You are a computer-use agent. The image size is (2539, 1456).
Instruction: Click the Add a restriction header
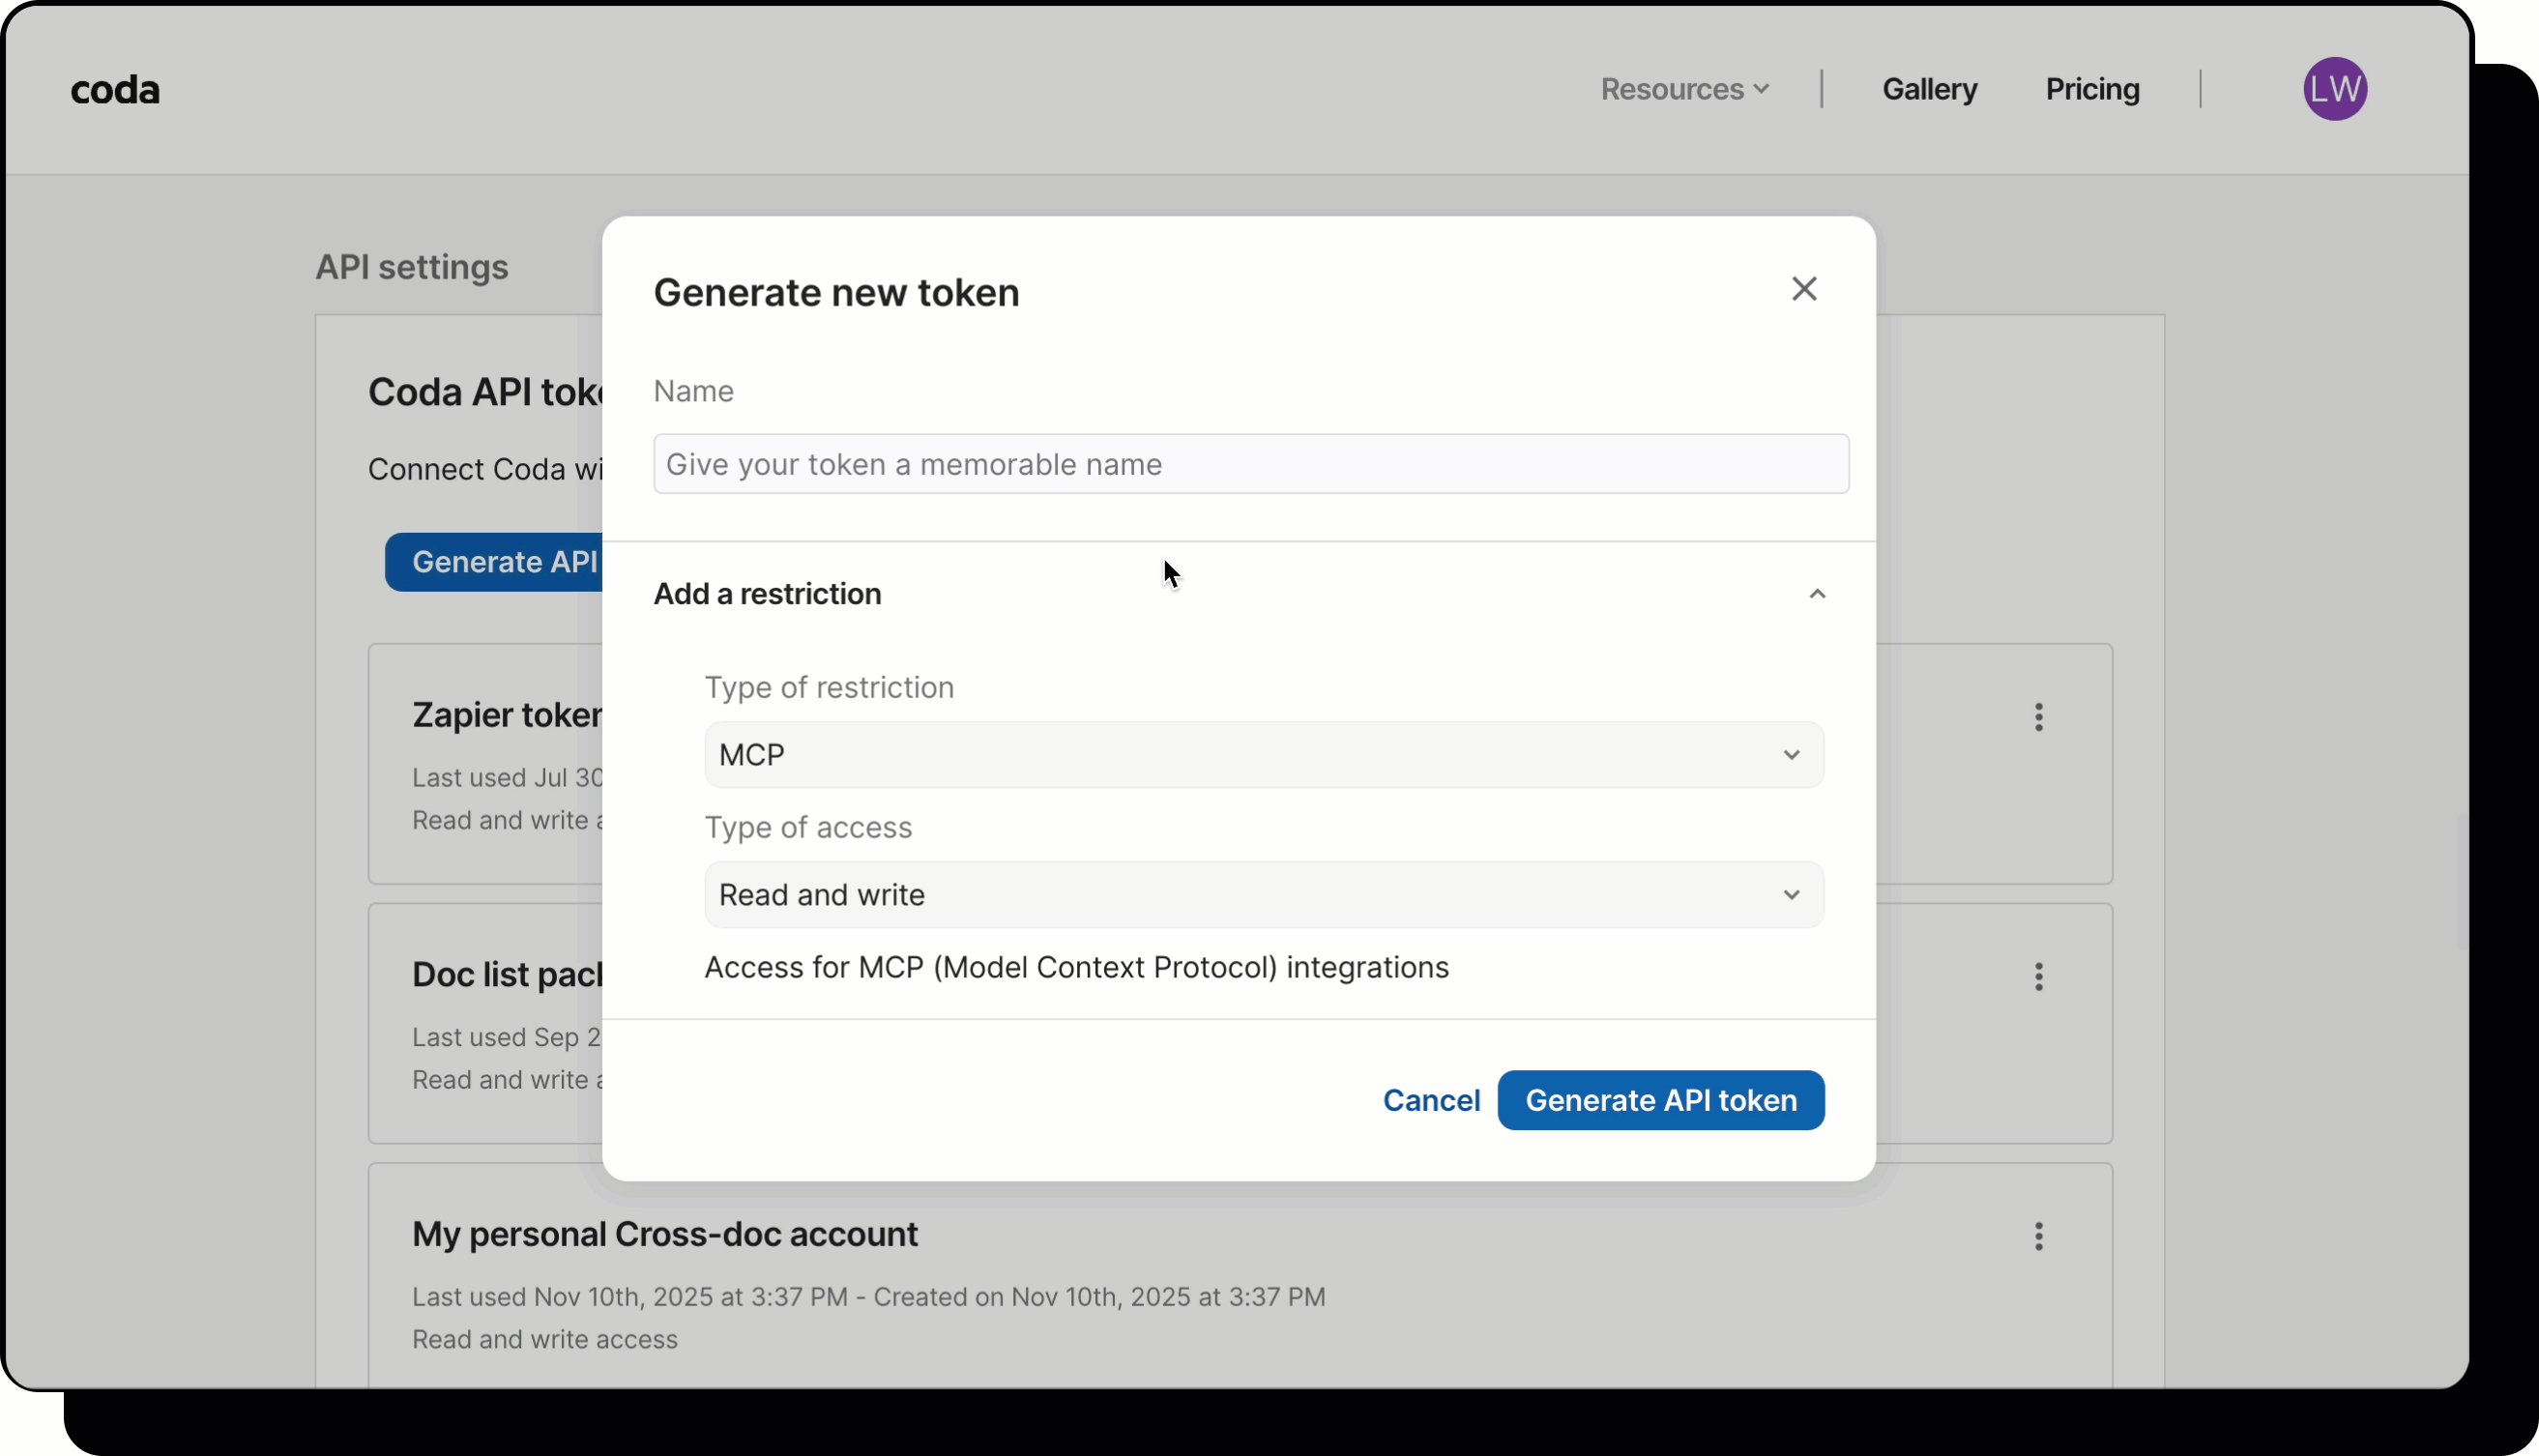767,593
